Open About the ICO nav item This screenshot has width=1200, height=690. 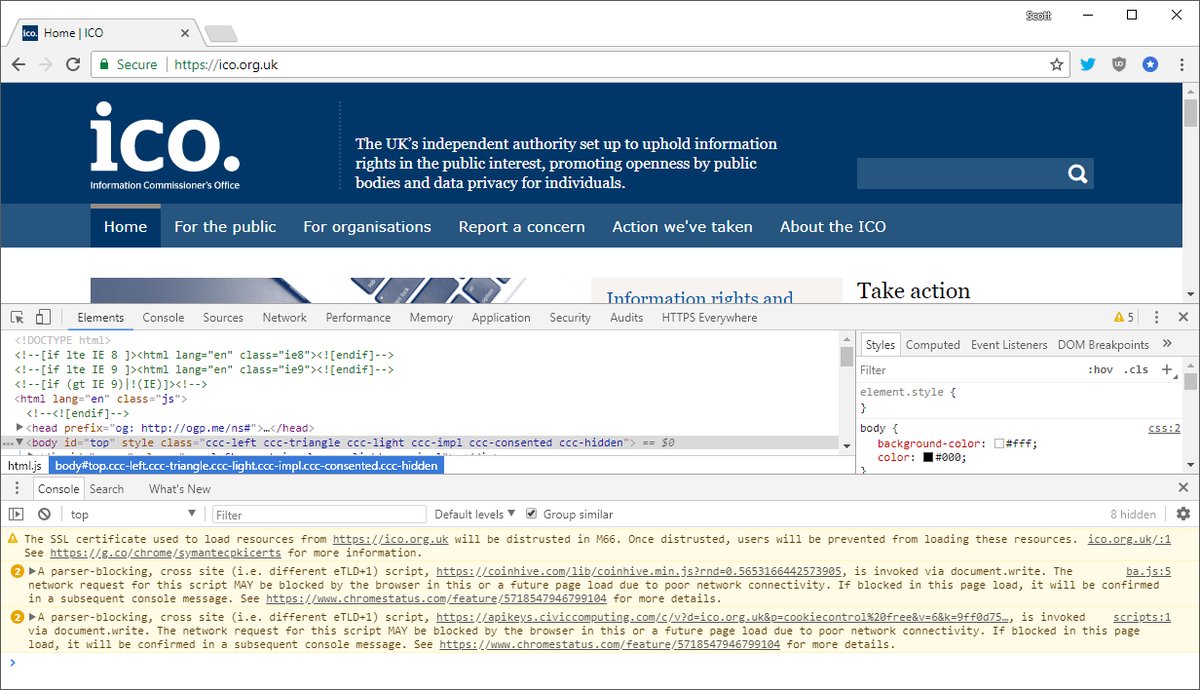pyautogui.click(x=833, y=226)
